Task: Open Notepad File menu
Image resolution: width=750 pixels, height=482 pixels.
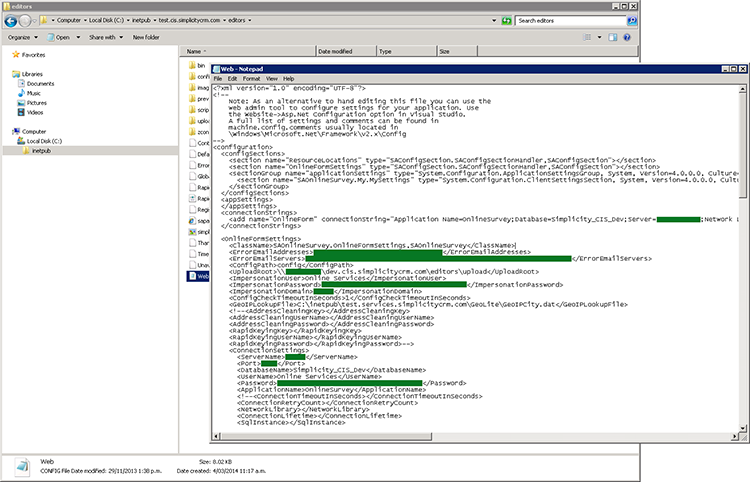Action: click(218, 78)
